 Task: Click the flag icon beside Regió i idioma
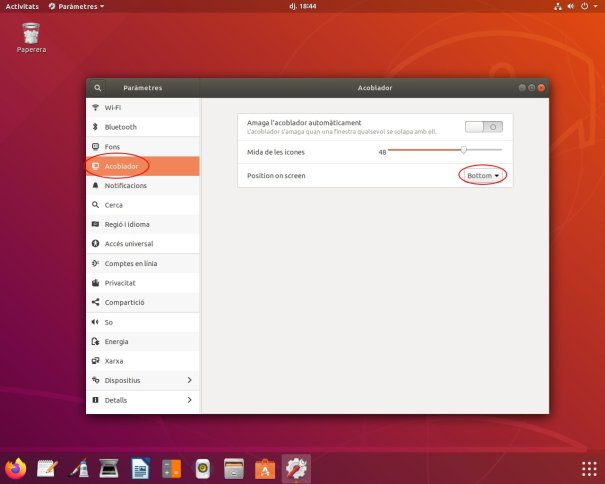coord(95,224)
